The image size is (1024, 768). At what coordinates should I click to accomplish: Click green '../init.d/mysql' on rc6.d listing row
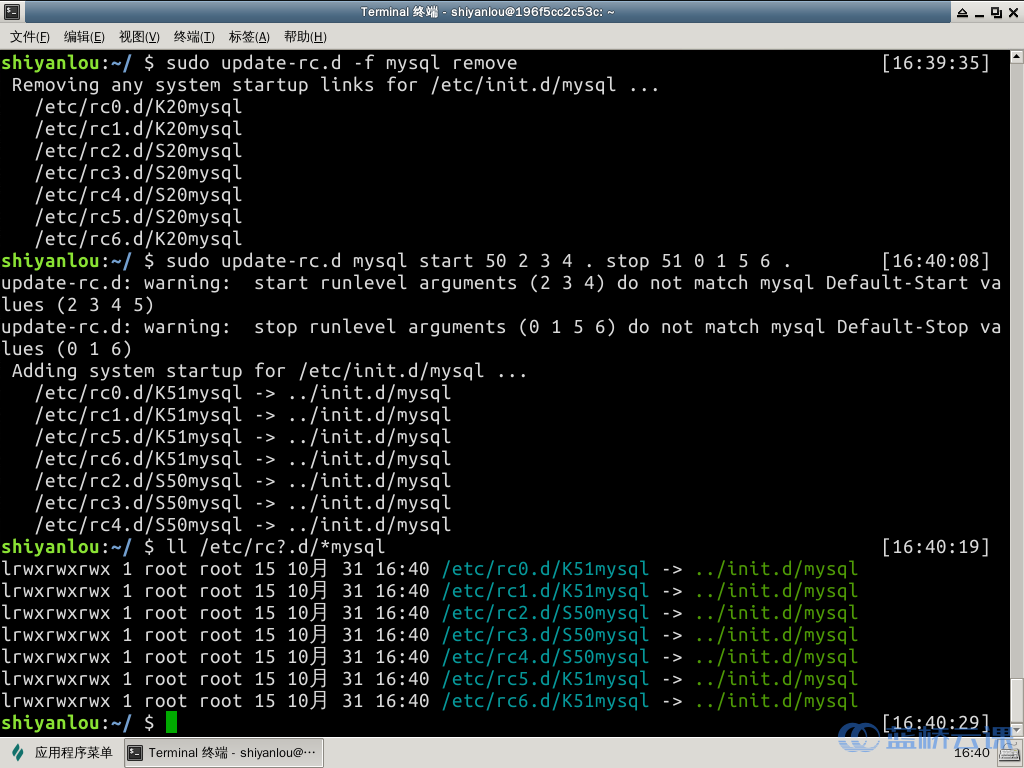[x=776, y=701]
